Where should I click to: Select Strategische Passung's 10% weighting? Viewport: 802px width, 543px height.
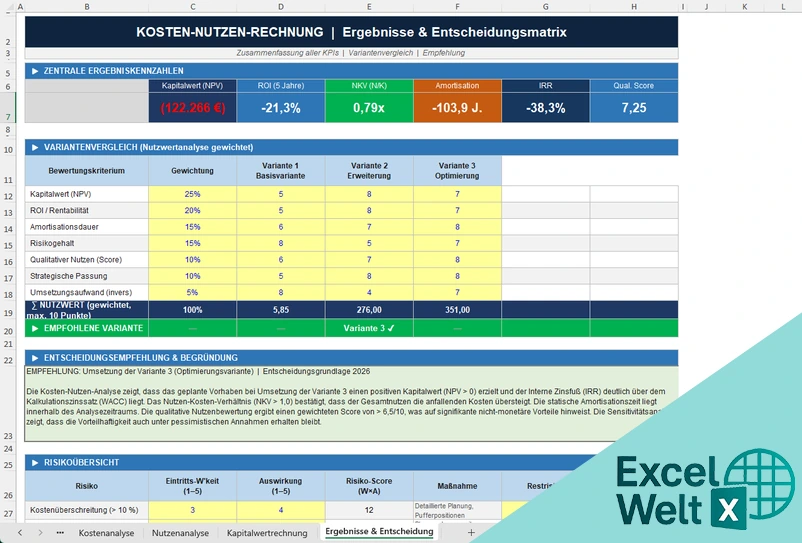193,276
